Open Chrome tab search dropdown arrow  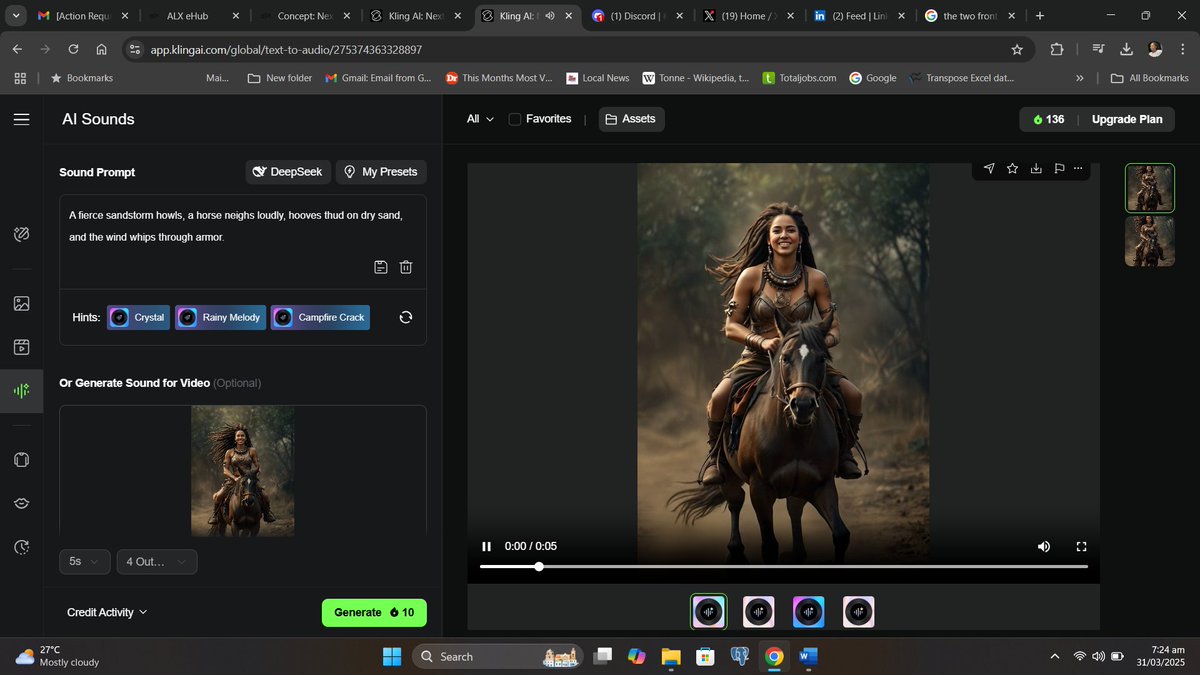(x=16, y=16)
